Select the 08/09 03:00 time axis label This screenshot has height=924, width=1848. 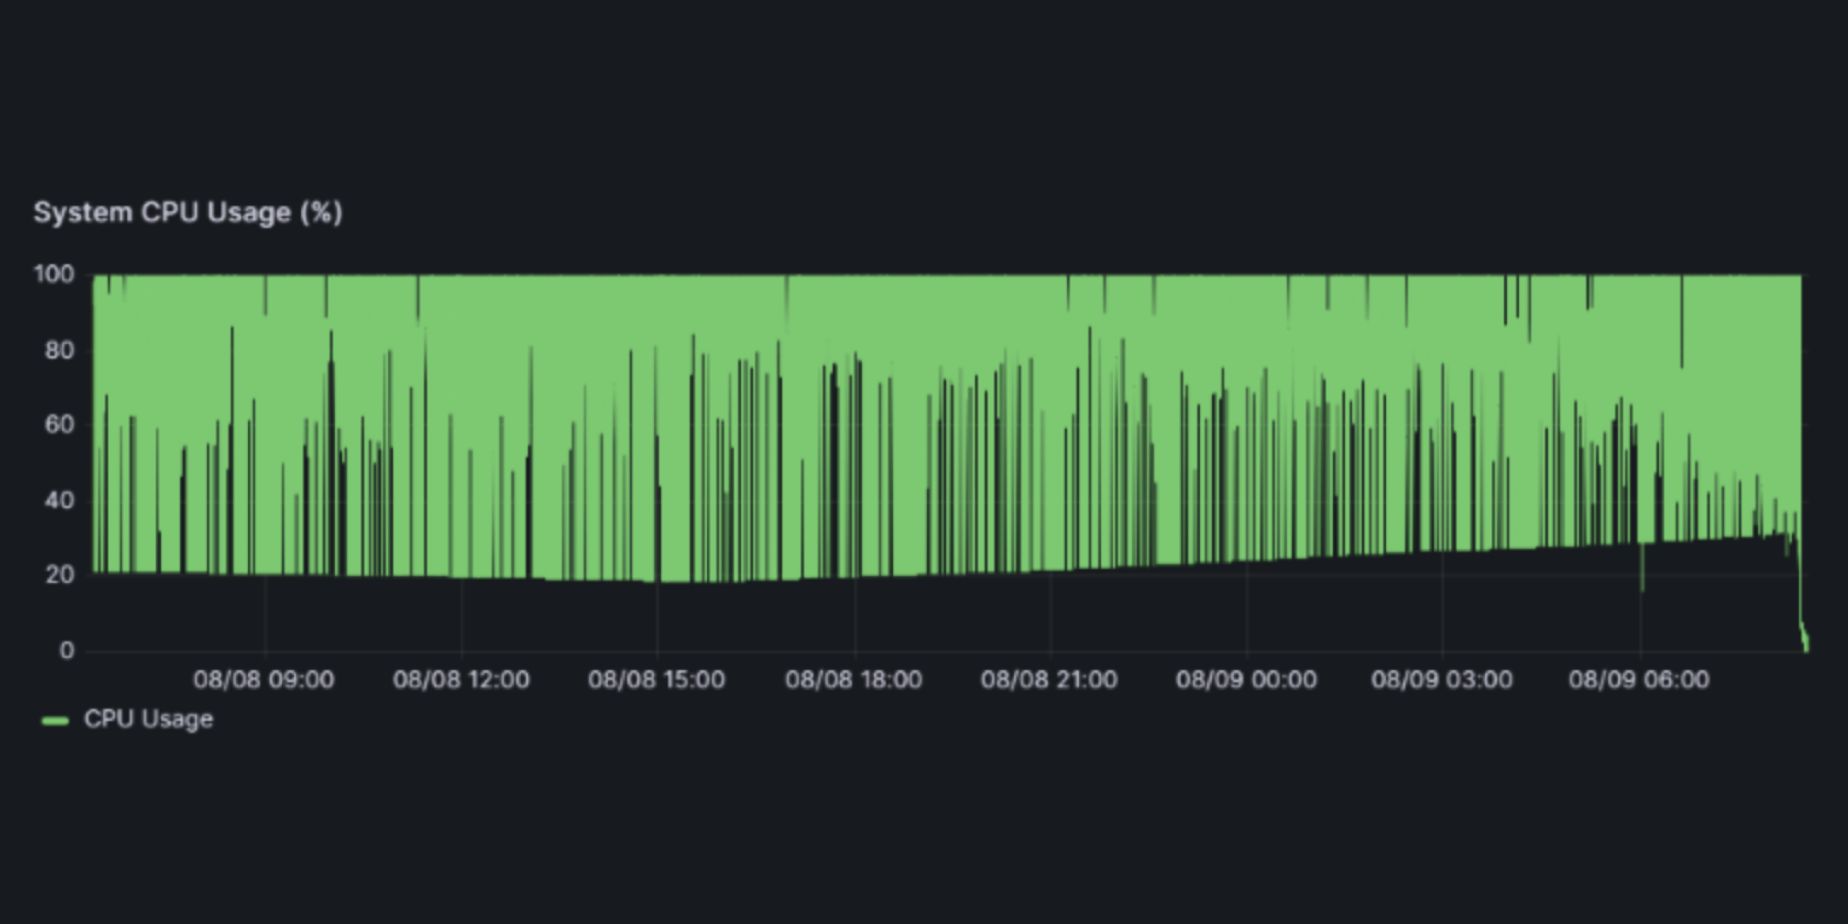pos(1441,680)
